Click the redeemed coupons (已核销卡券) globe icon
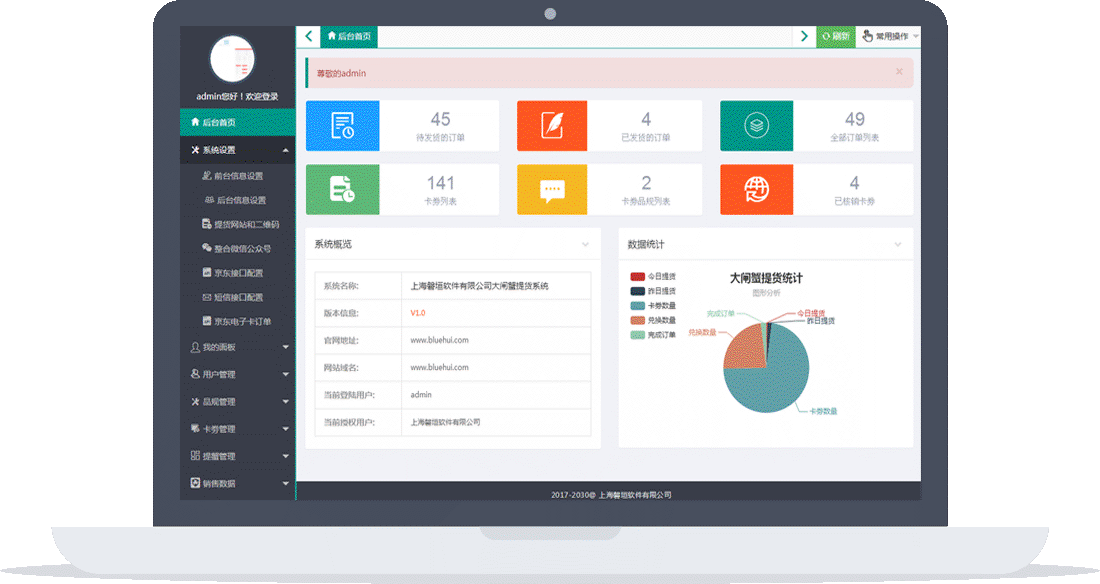 click(758, 189)
